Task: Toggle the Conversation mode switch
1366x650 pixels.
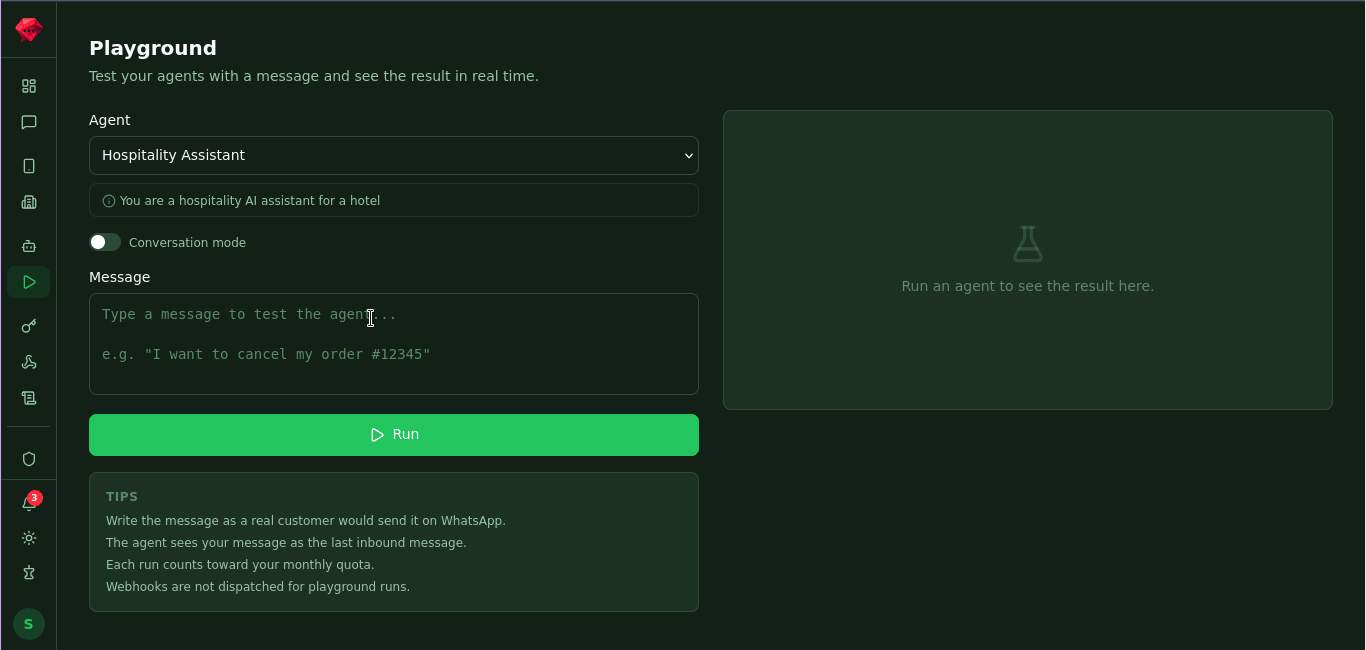Action: click(105, 242)
